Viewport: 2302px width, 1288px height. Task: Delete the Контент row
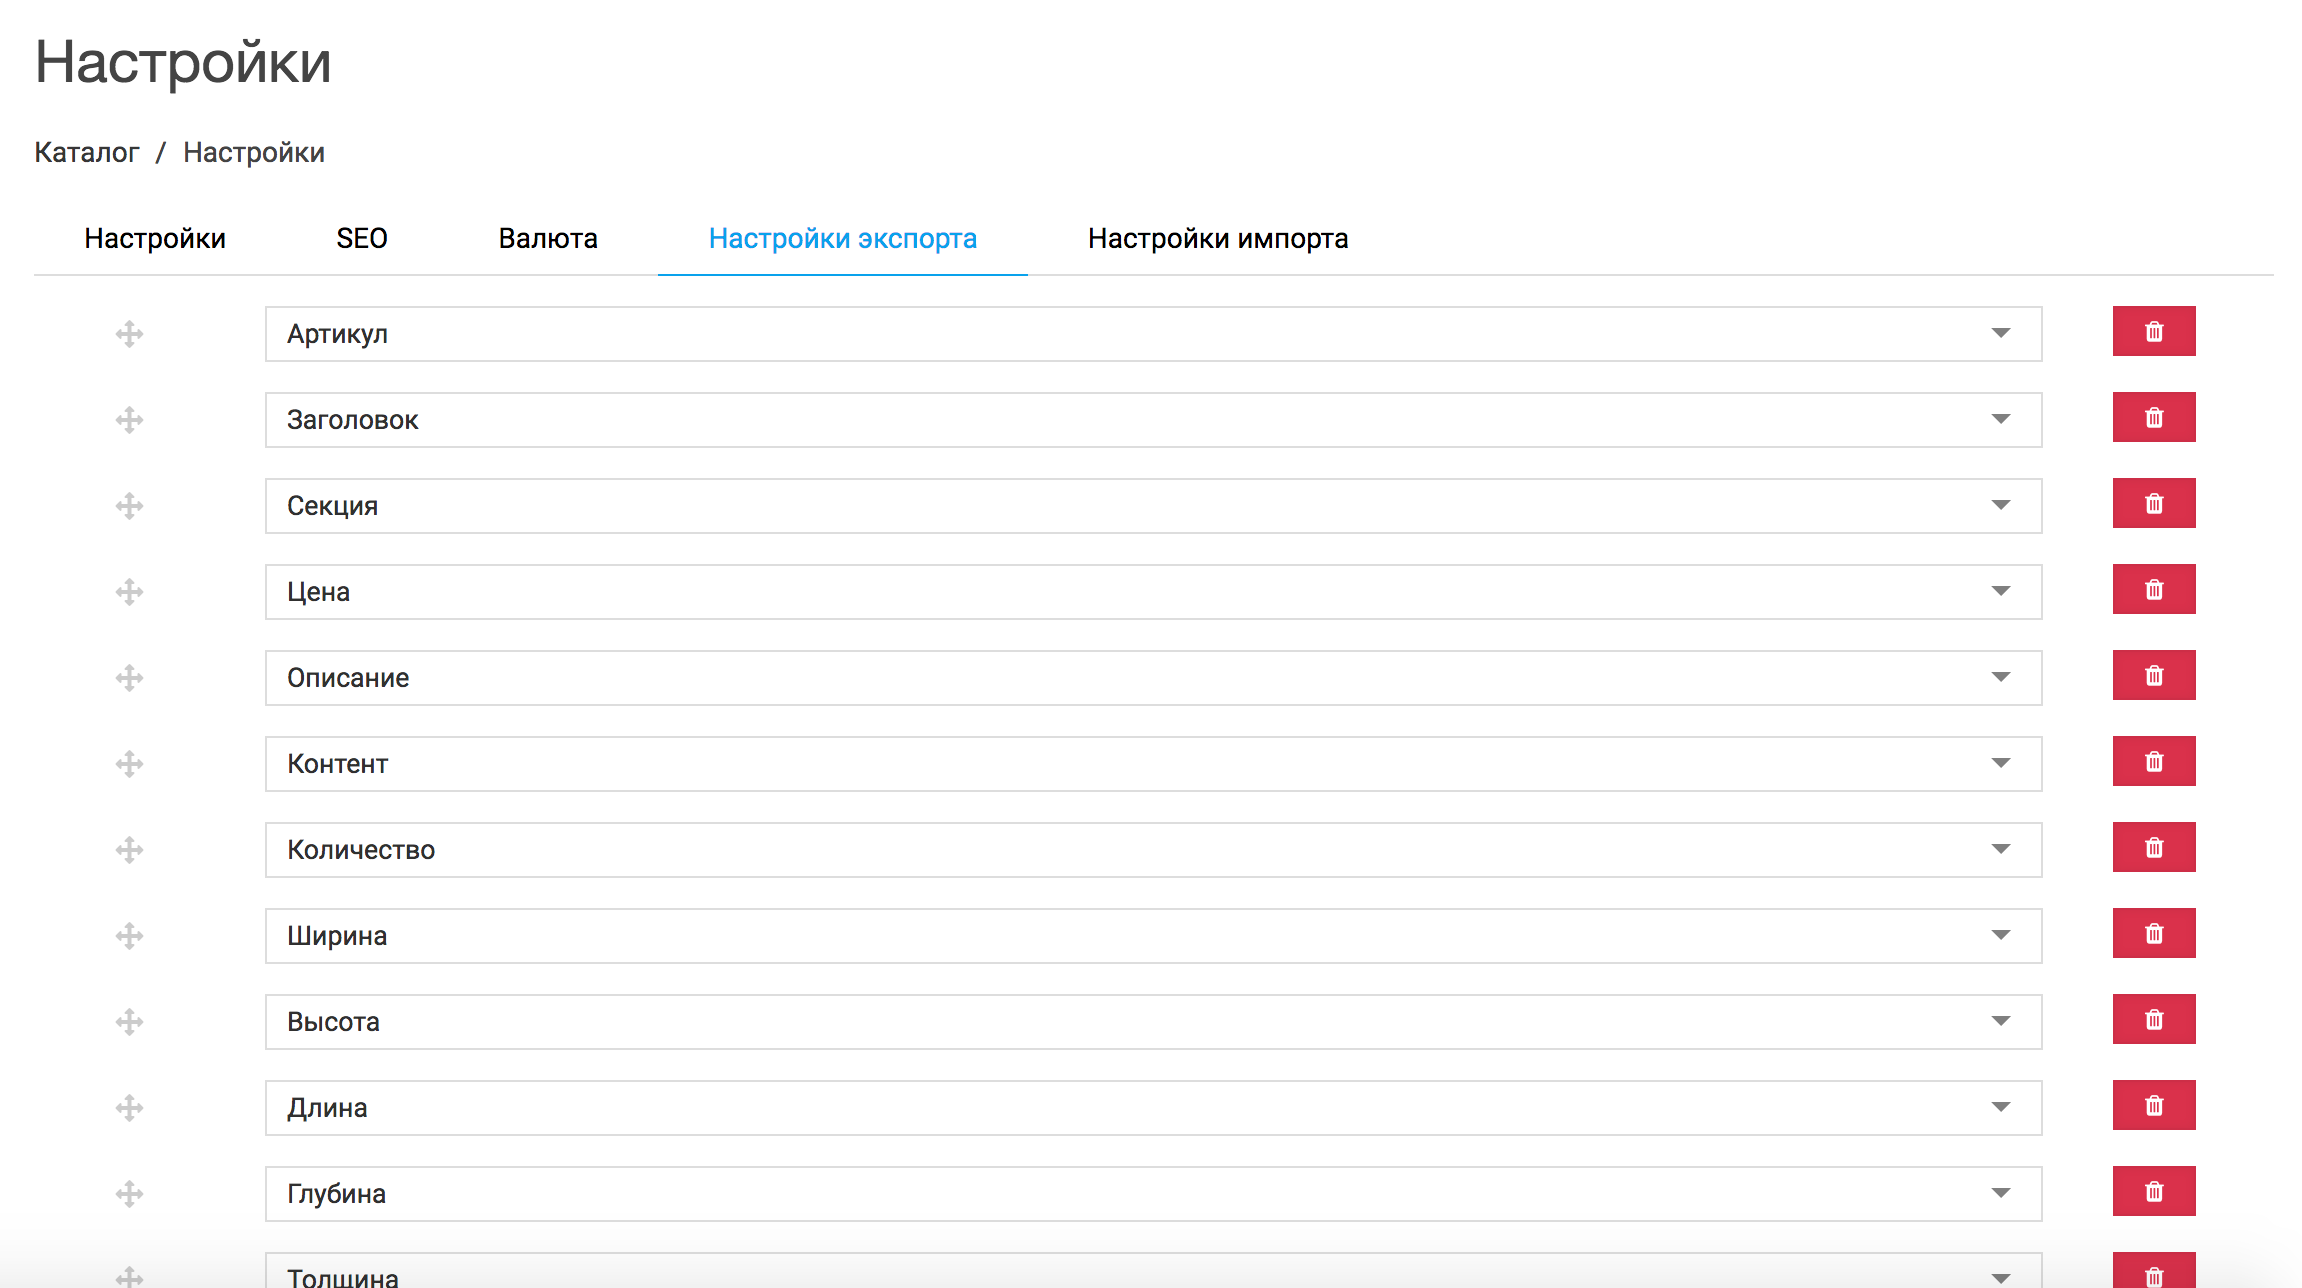pos(2153,762)
